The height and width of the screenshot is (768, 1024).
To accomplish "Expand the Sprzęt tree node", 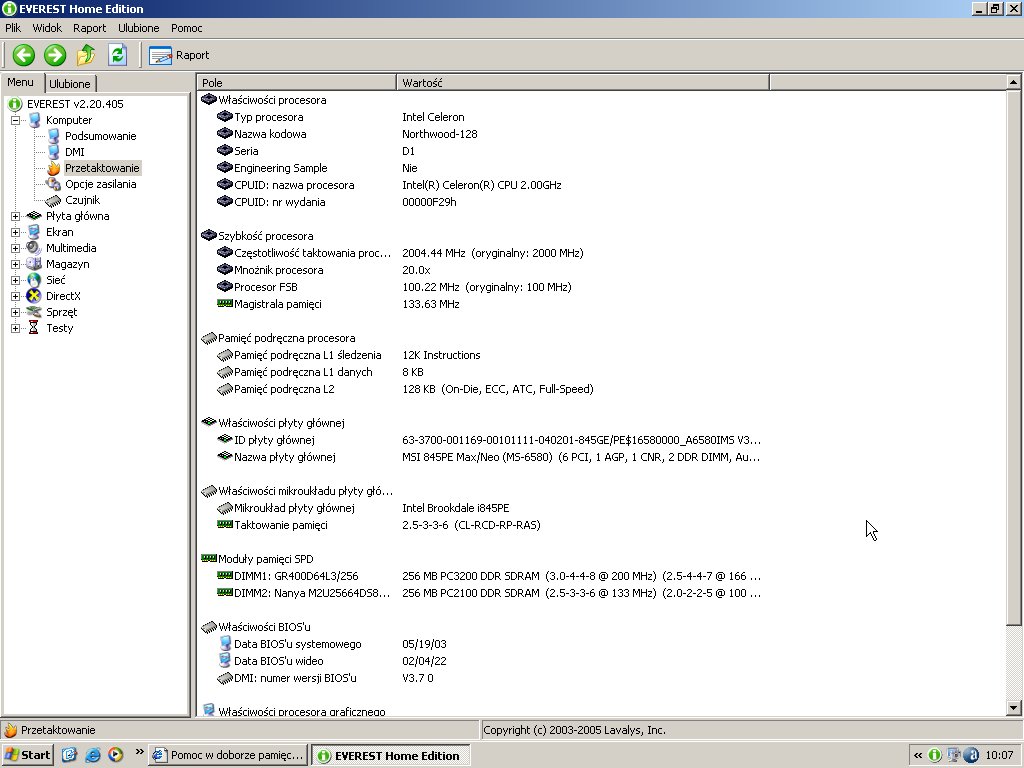I will [x=16, y=312].
